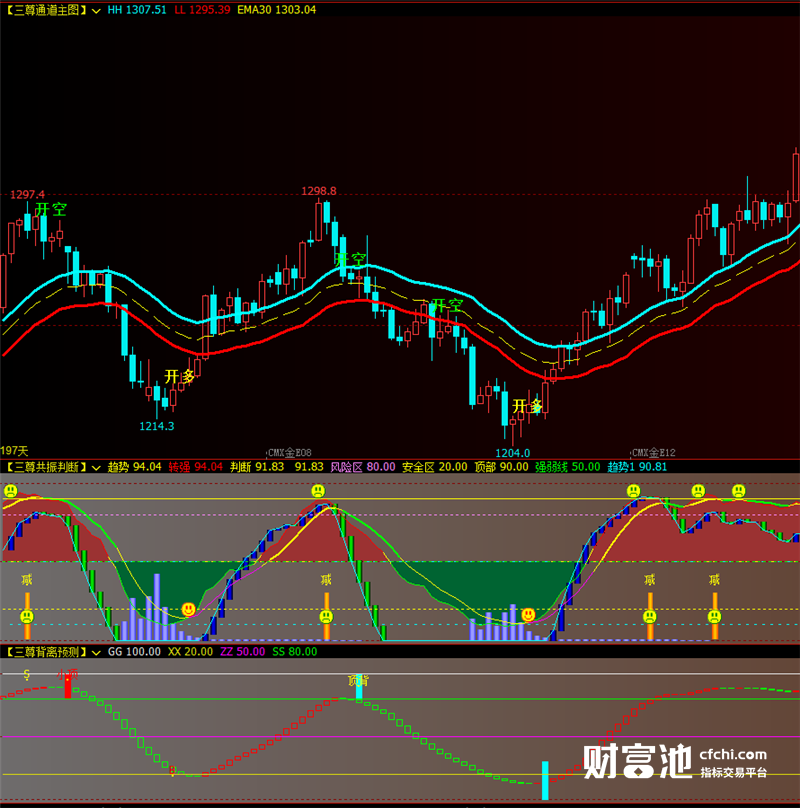Click the 开空 signal beside the 1297.4 label
Viewport: 800px width, 808px height.
pos(51,209)
